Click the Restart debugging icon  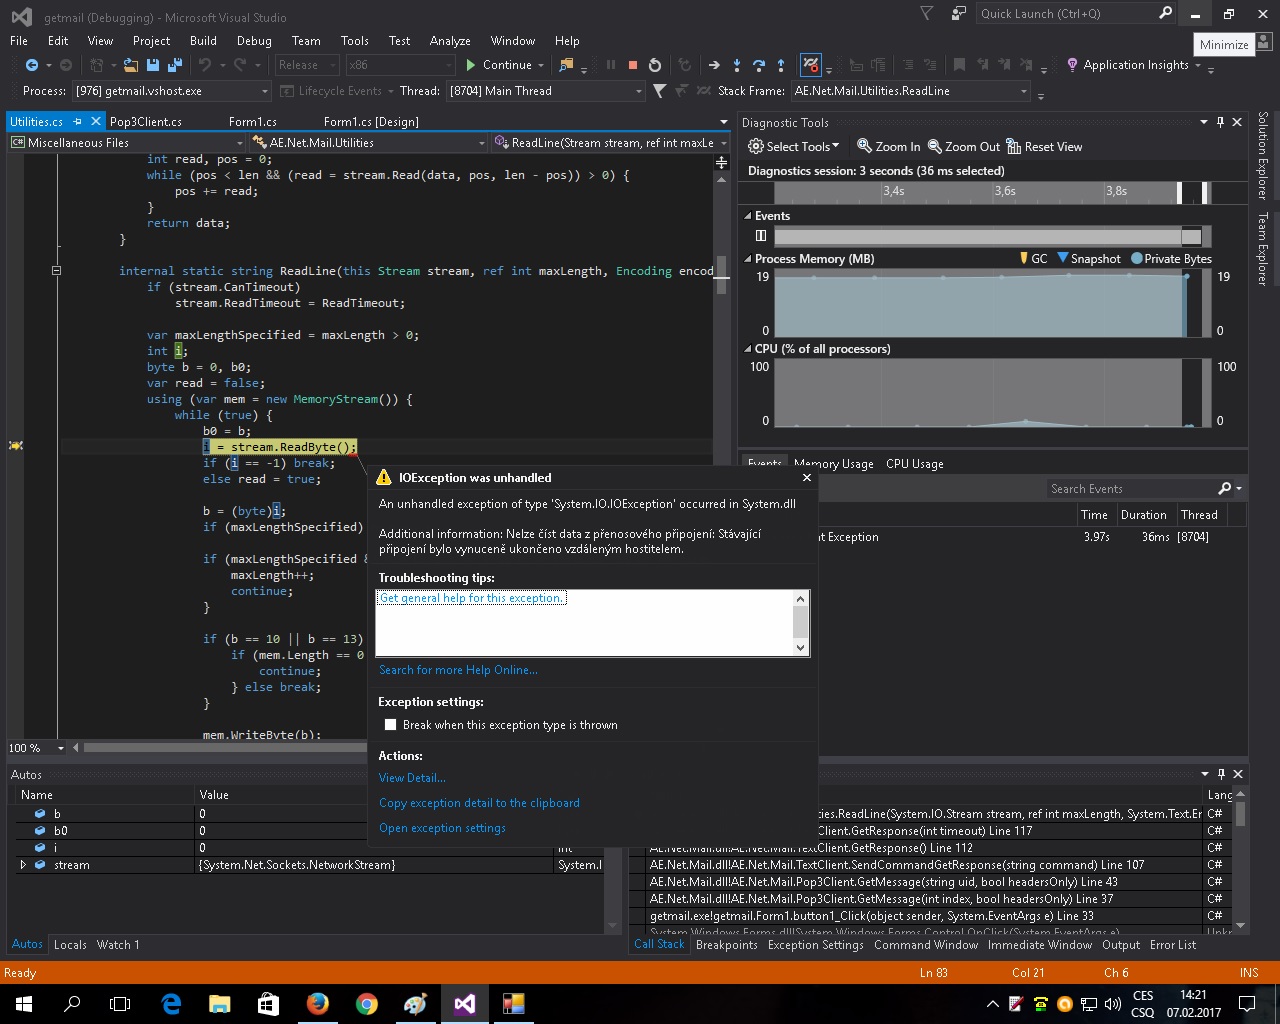(655, 65)
